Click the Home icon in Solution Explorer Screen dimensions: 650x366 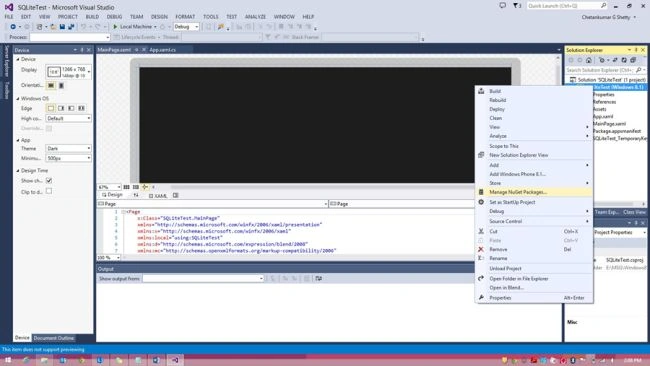click(589, 61)
